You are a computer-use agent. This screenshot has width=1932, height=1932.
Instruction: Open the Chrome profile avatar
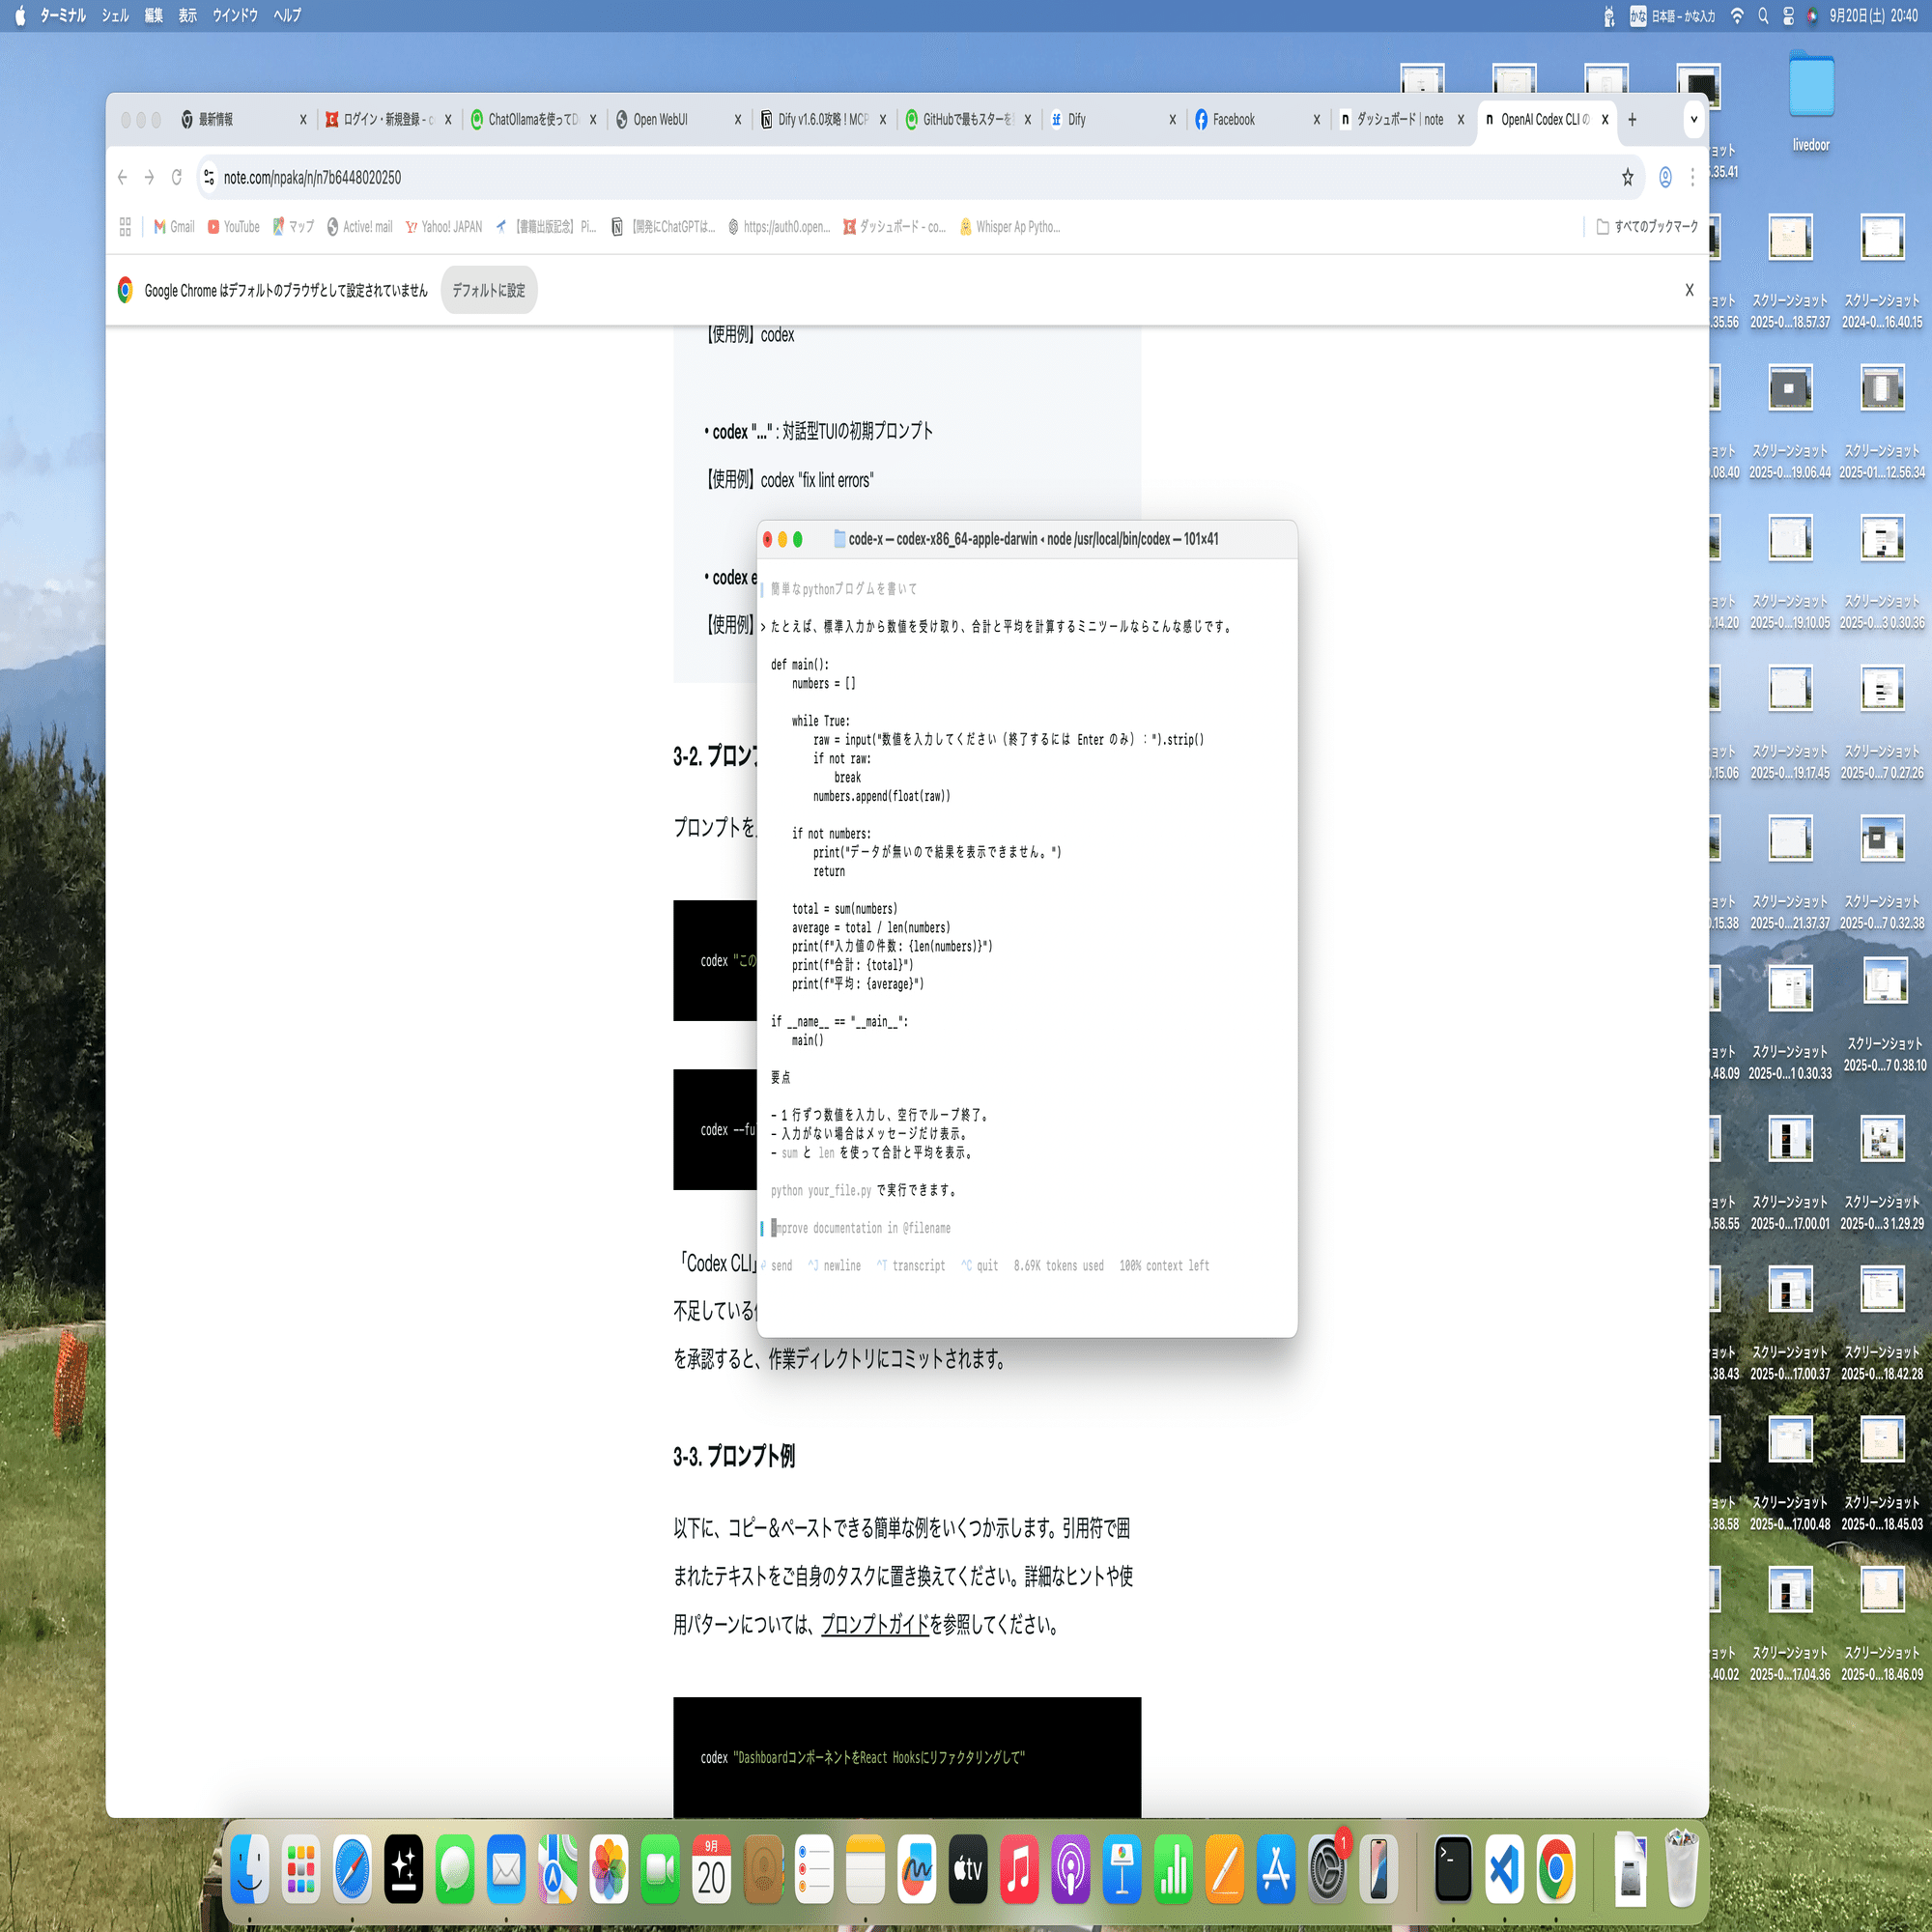pos(1663,177)
